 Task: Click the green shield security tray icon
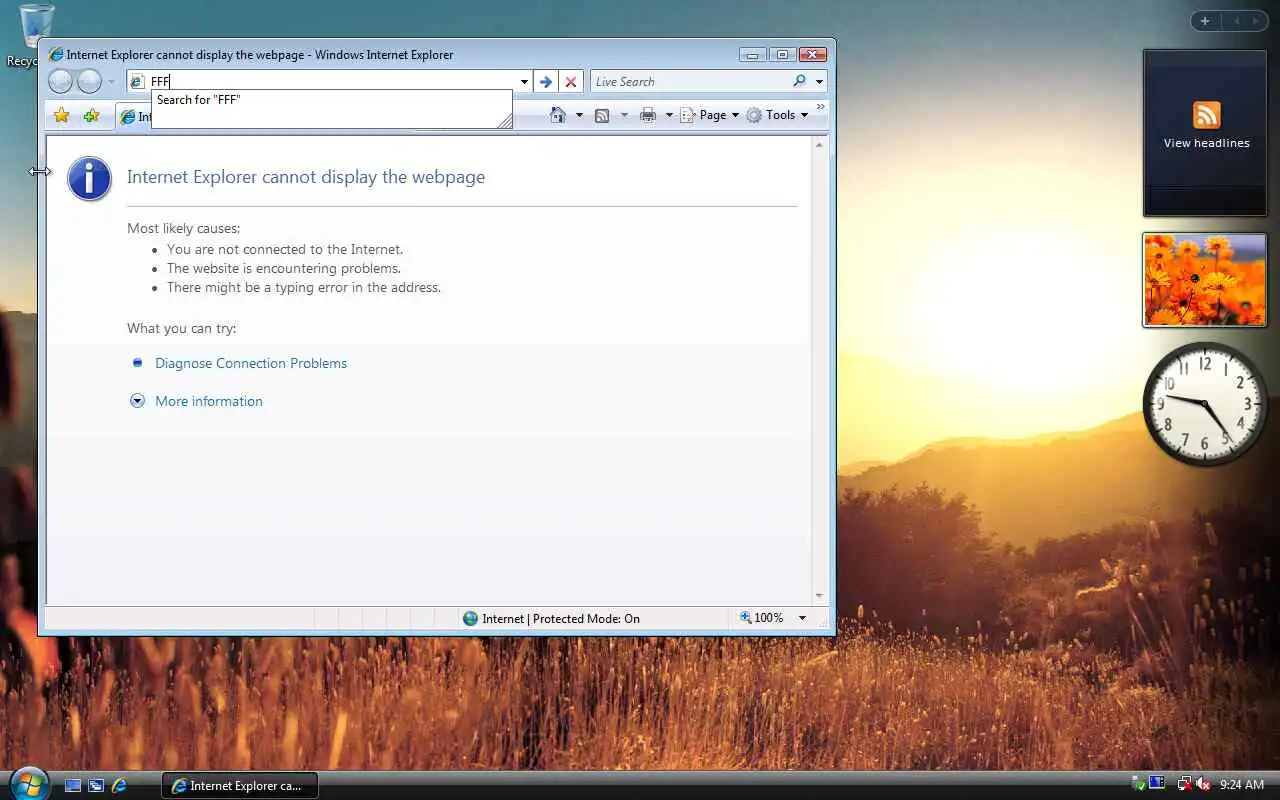click(1138, 785)
